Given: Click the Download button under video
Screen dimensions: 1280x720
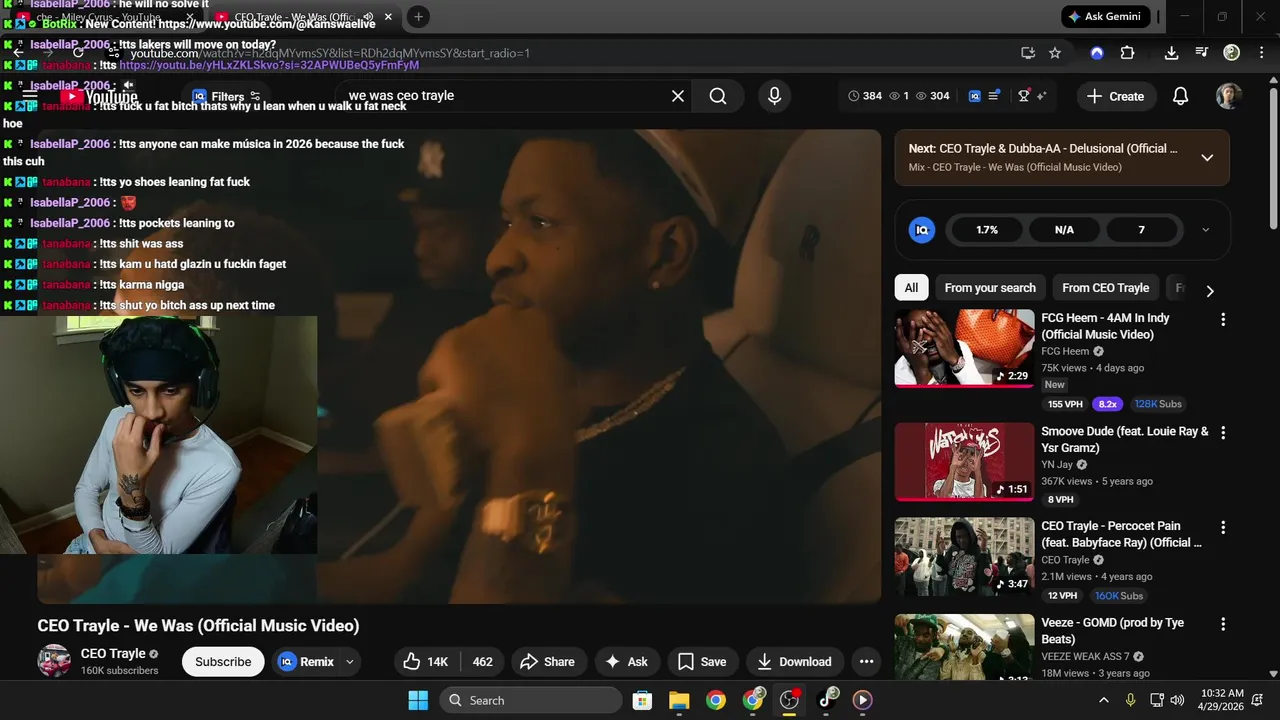Looking at the screenshot, I should pyautogui.click(x=795, y=661).
